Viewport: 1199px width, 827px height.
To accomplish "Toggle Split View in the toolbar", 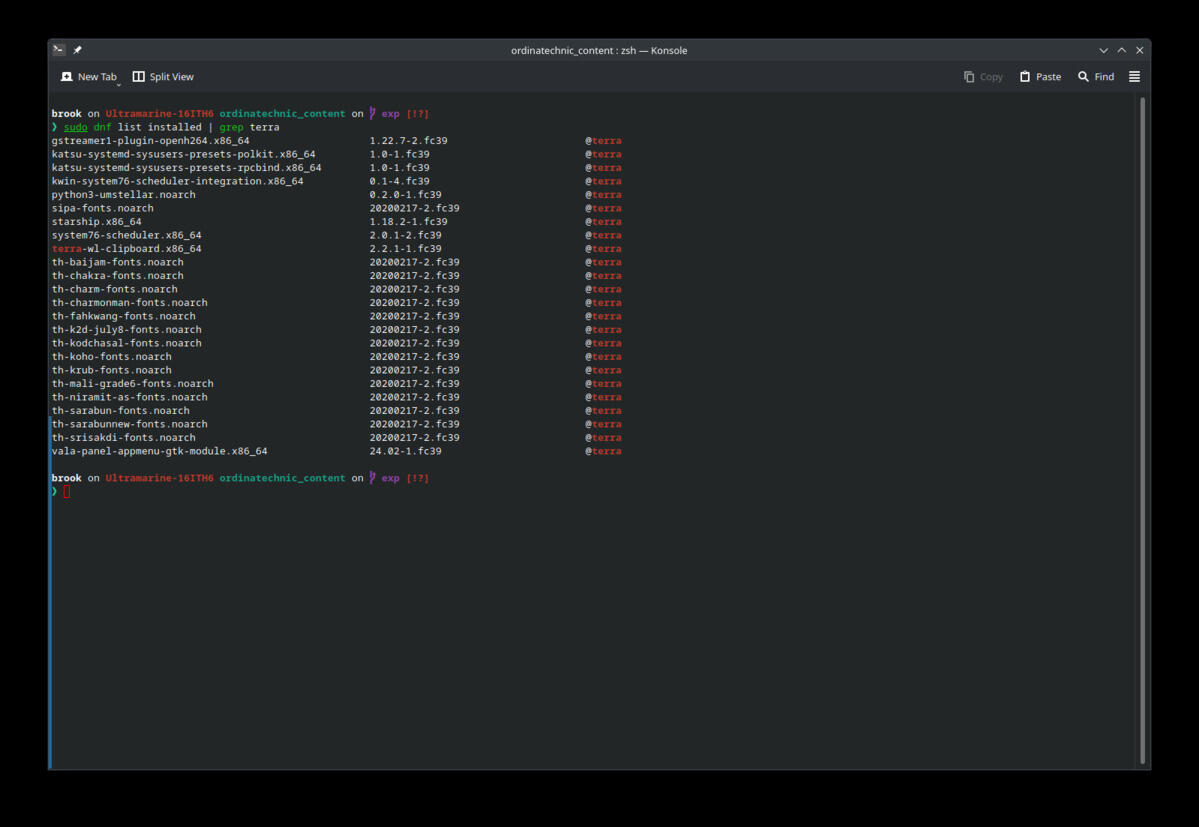I will point(163,76).
